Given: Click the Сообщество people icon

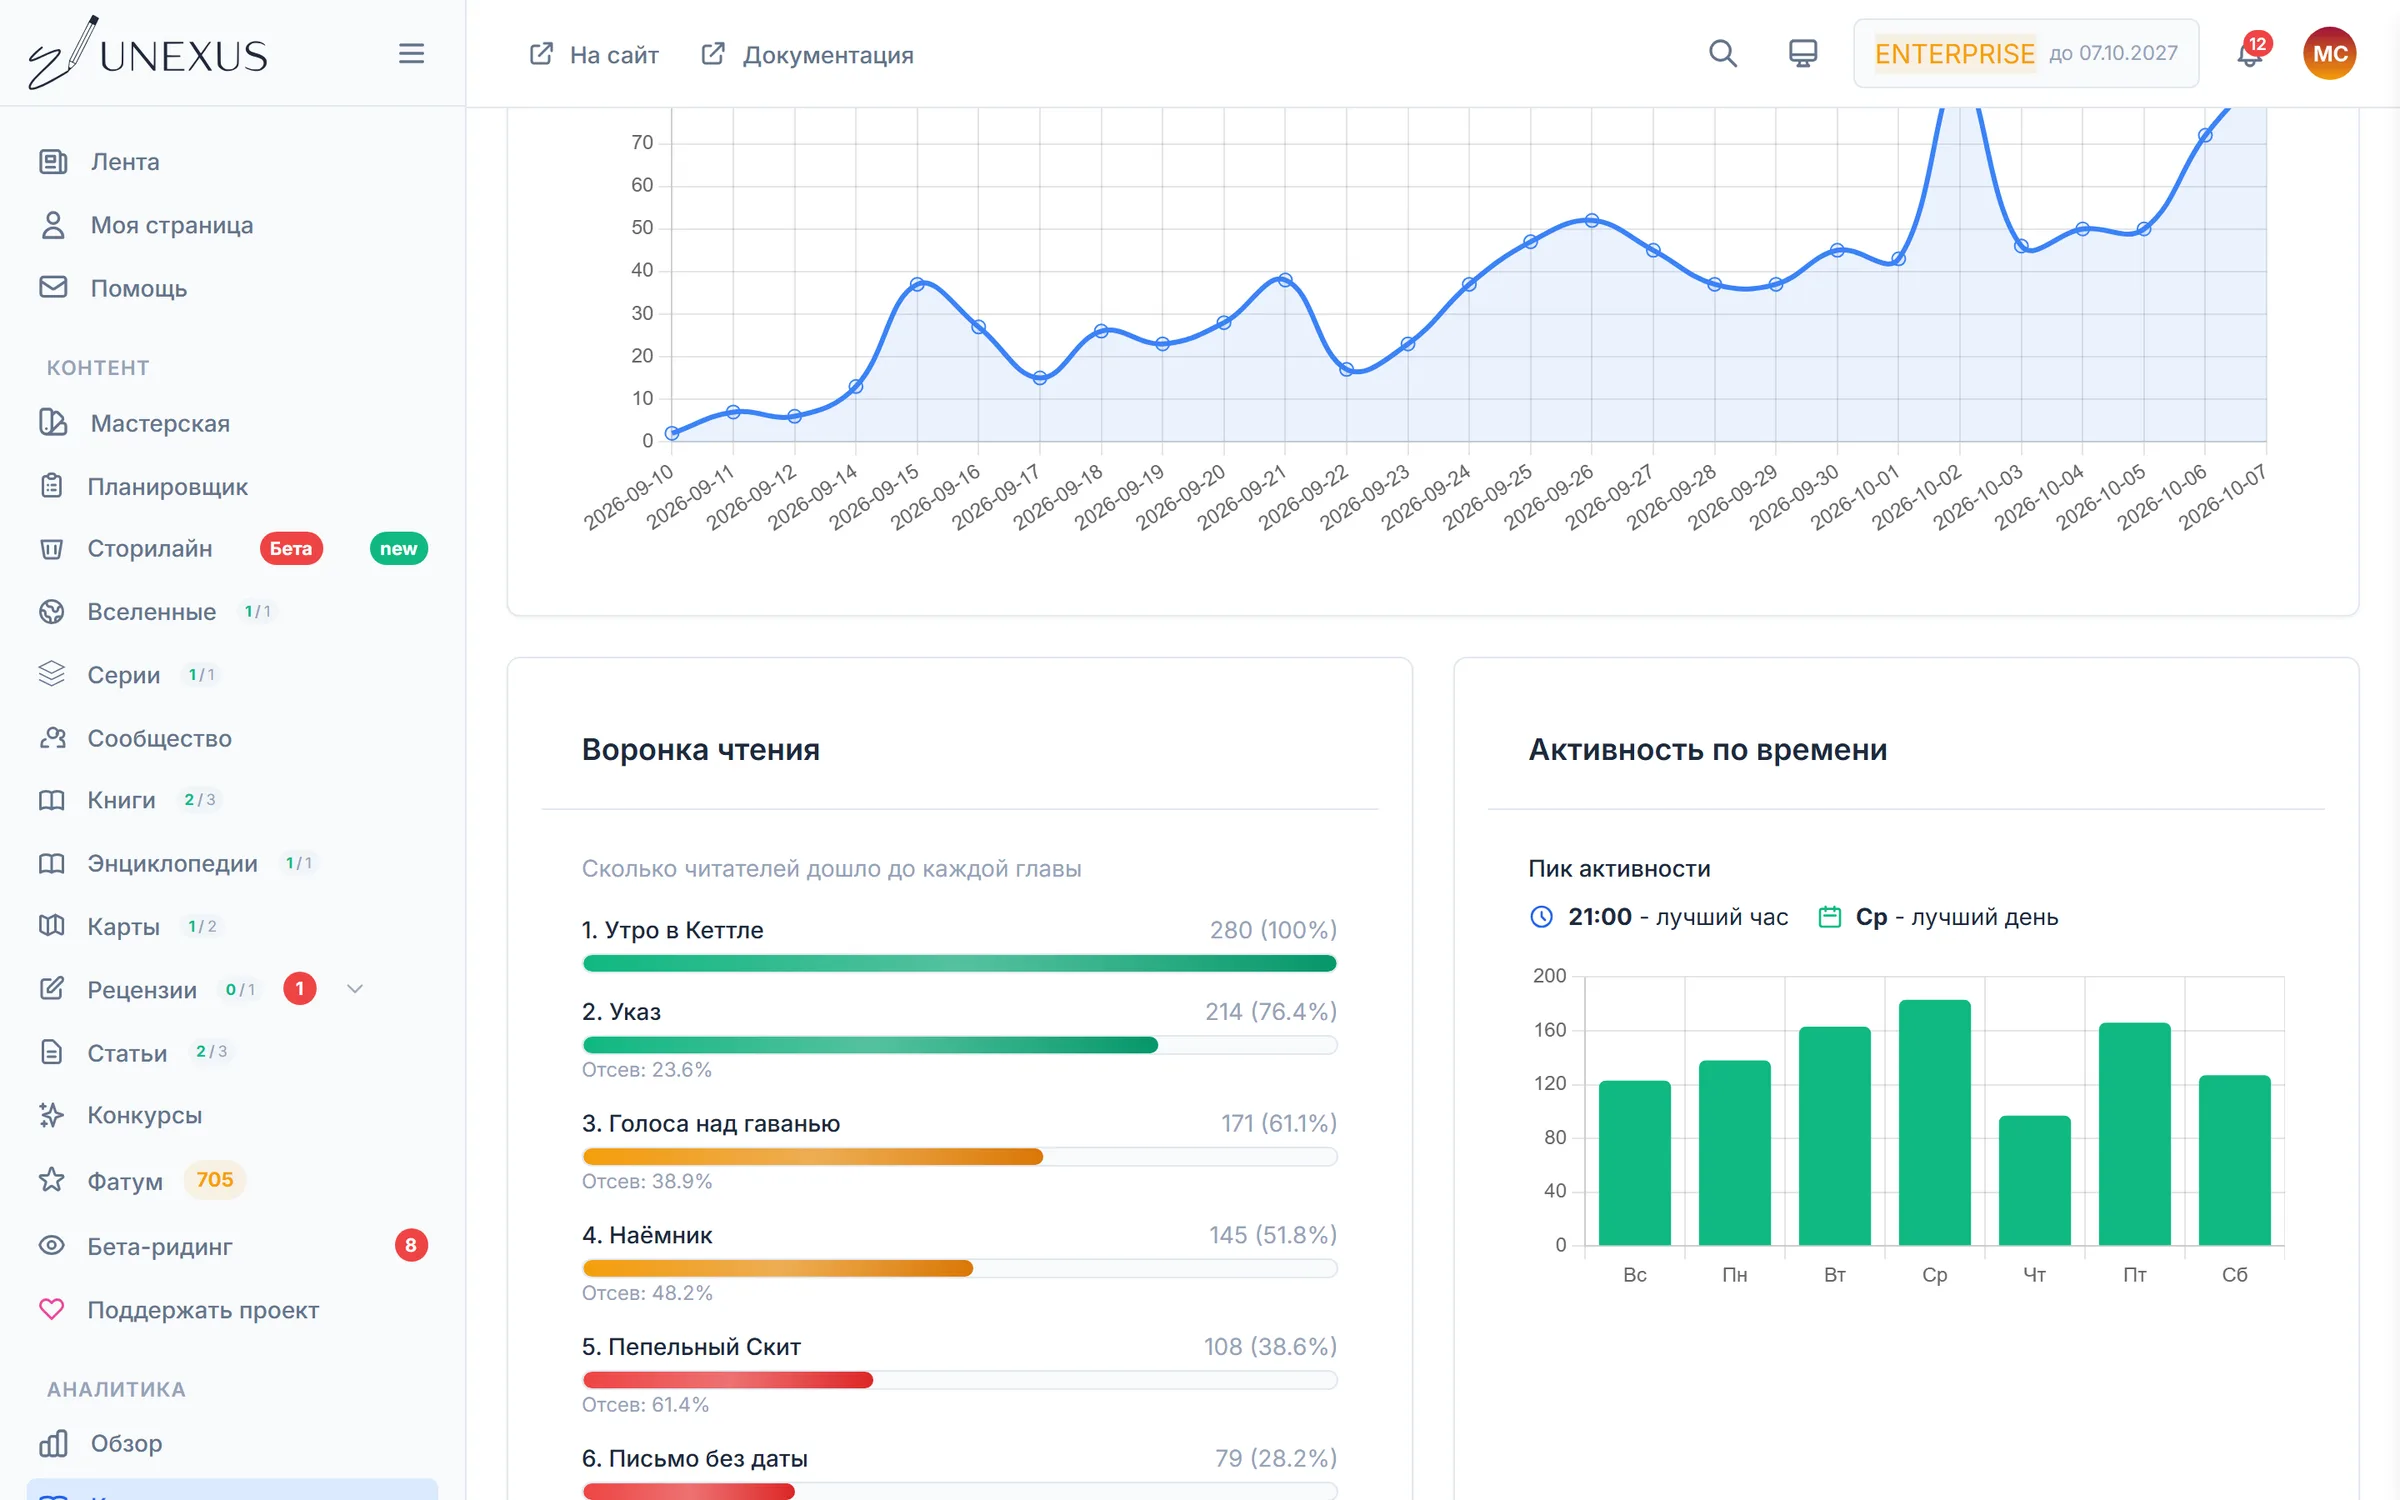Looking at the screenshot, I should (x=52, y=738).
